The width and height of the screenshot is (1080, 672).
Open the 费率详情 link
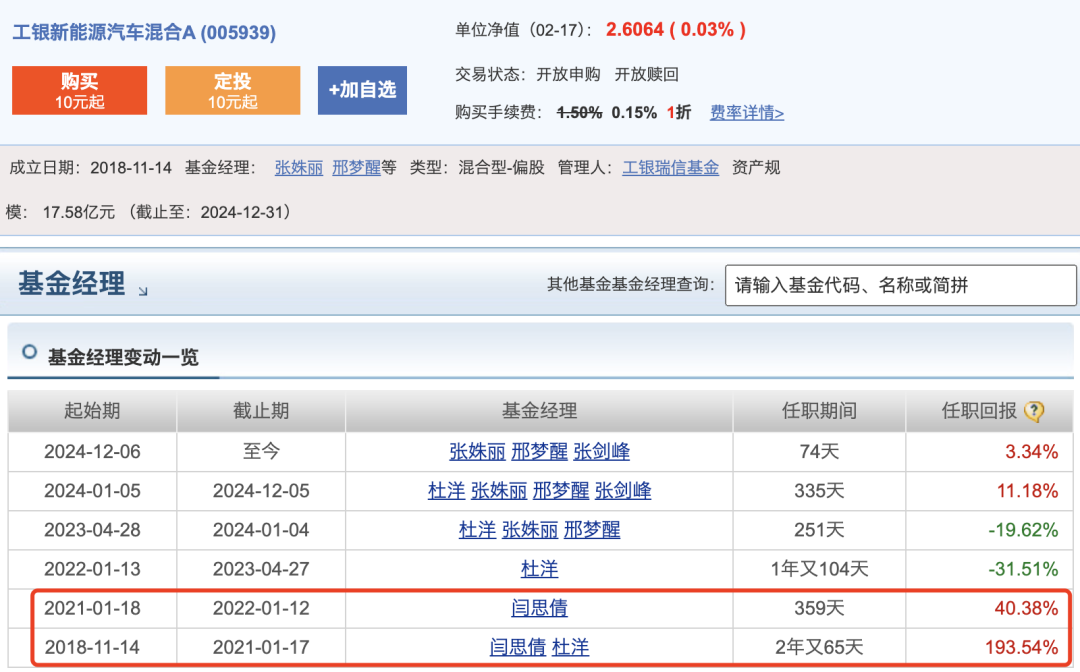pos(747,113)
